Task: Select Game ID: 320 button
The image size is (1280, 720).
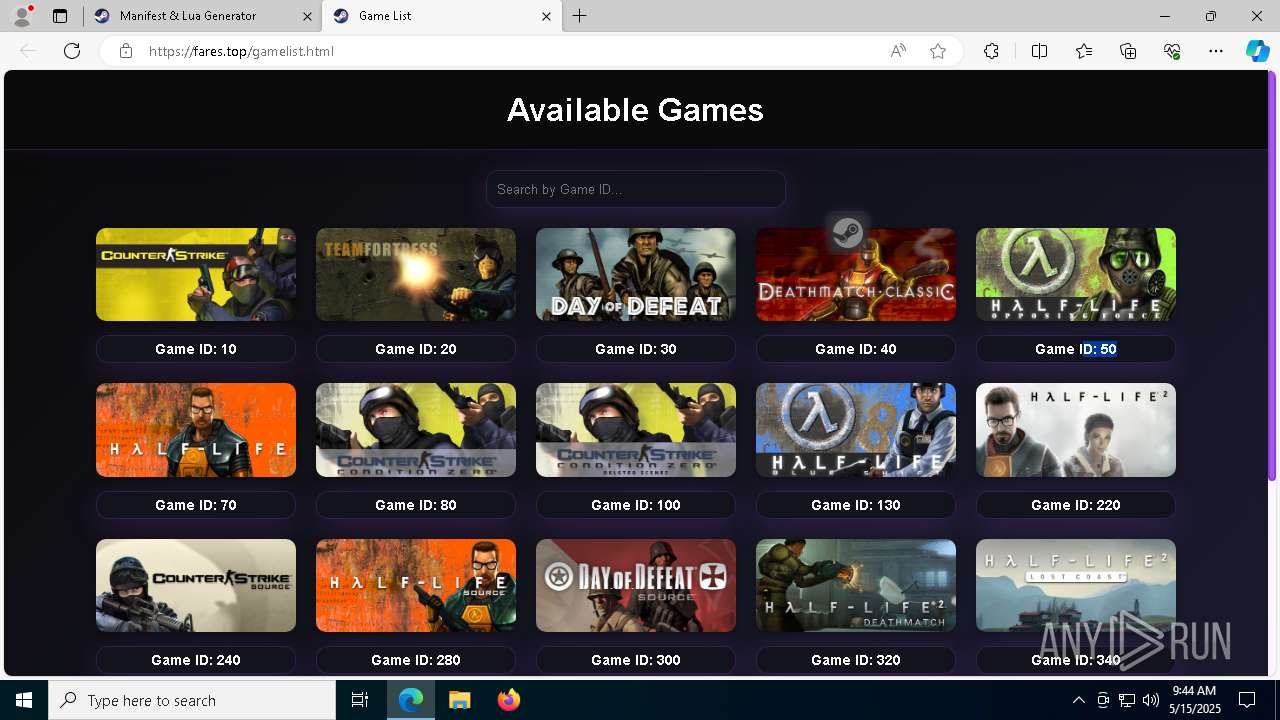Action: pos(856,660)
